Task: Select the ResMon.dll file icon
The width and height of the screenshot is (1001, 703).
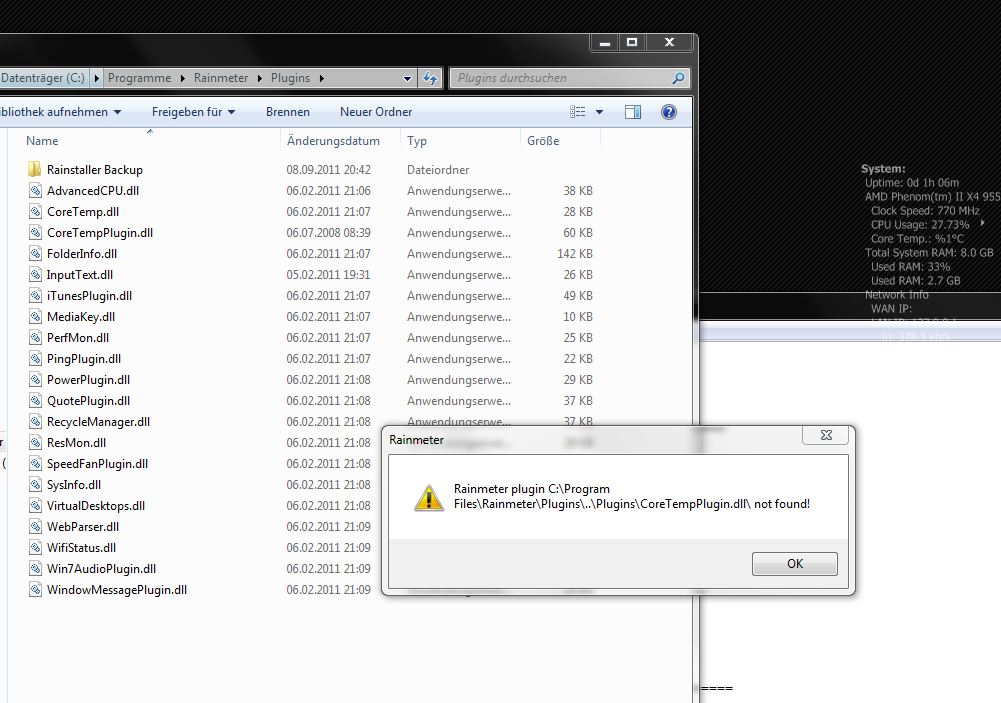Action: click(36, 443)
